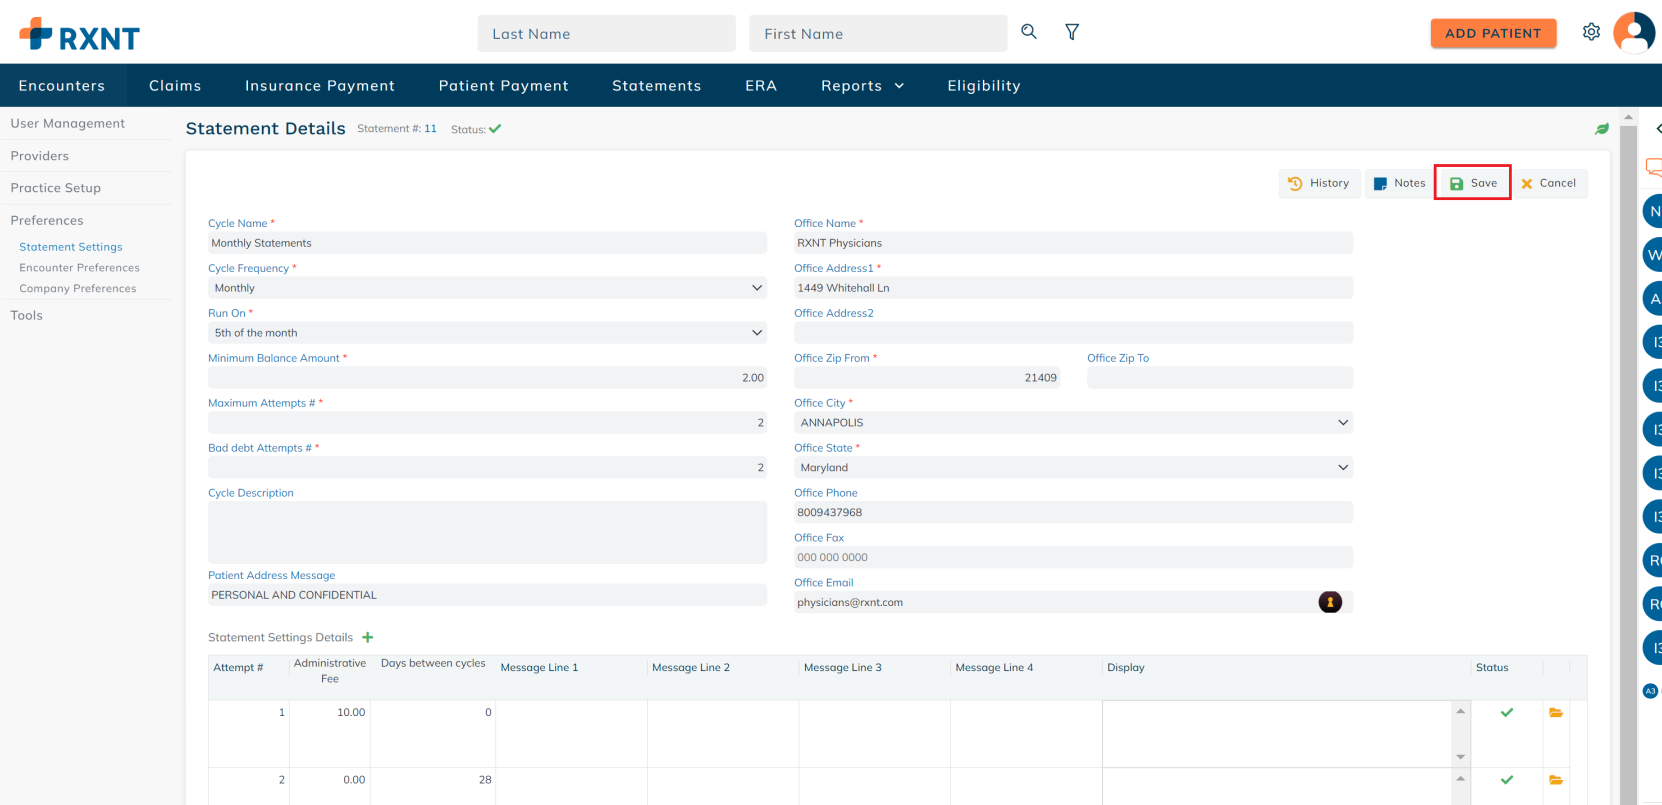1662x805 pixels.
Task: Click the green leaf icon
Action: point(1601,129)
